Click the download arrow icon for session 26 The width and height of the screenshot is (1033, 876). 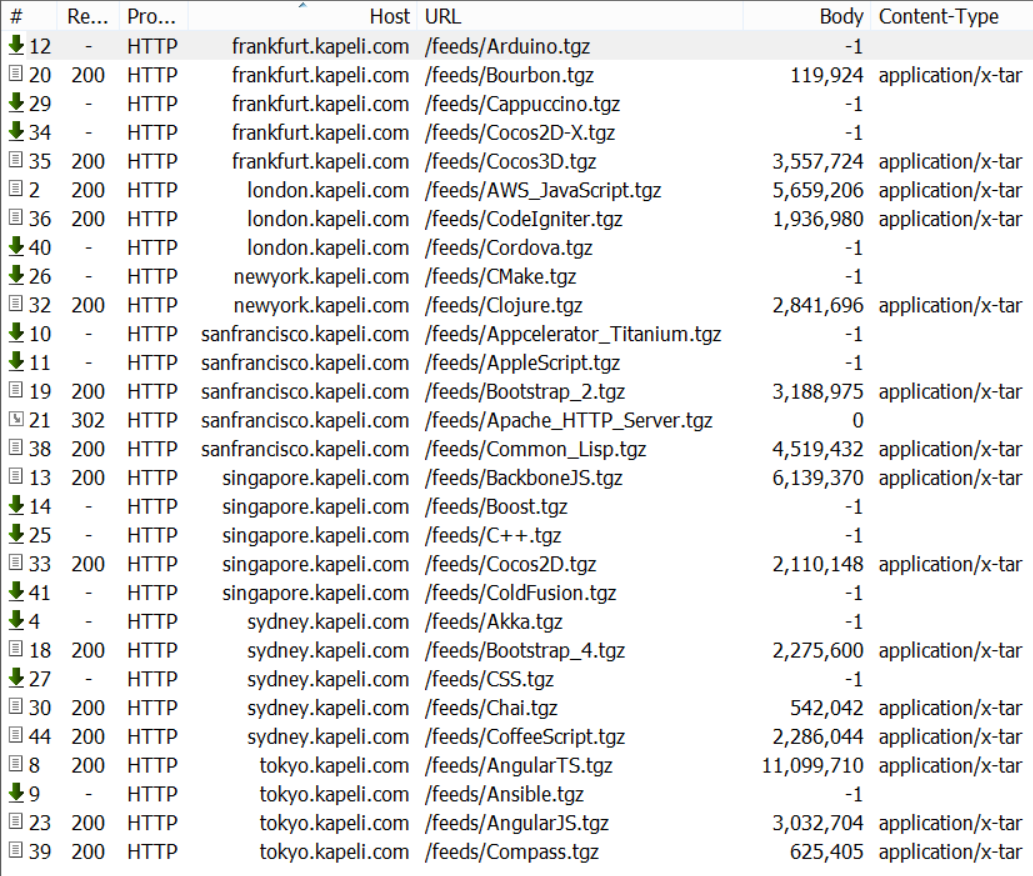tap(16, 275)
